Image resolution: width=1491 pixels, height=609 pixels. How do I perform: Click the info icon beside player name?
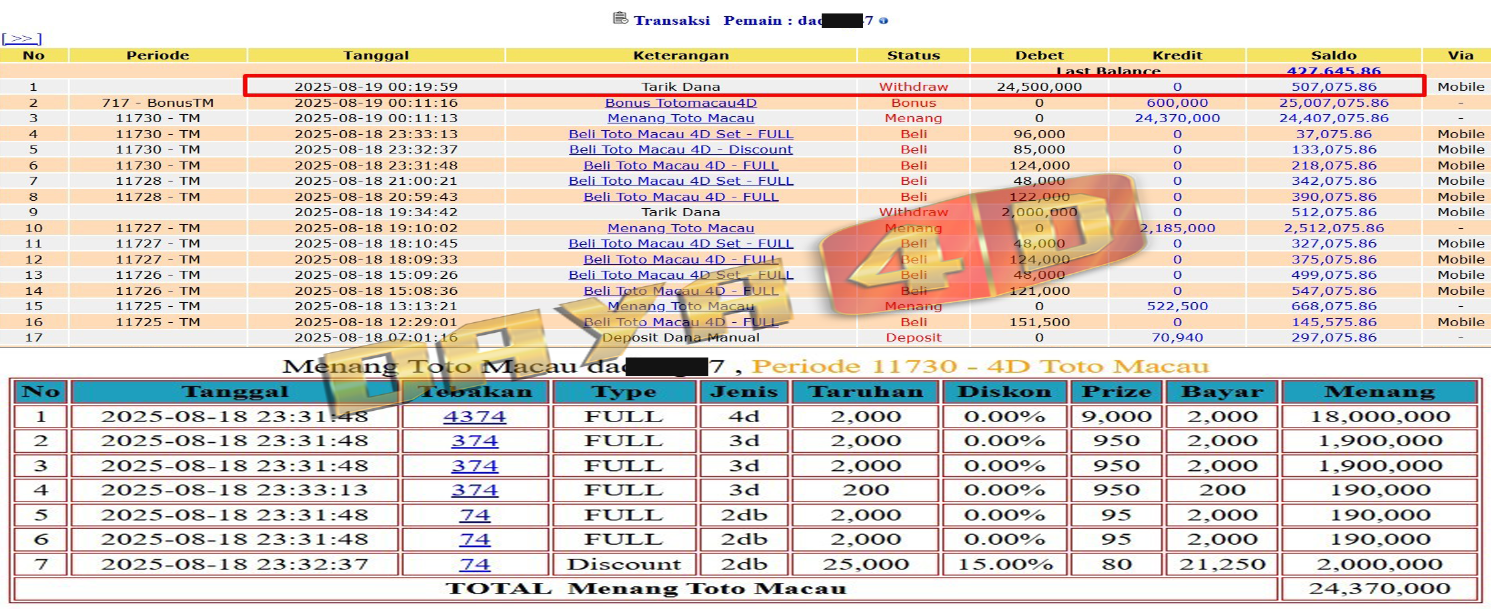click(x=883, y=21)
